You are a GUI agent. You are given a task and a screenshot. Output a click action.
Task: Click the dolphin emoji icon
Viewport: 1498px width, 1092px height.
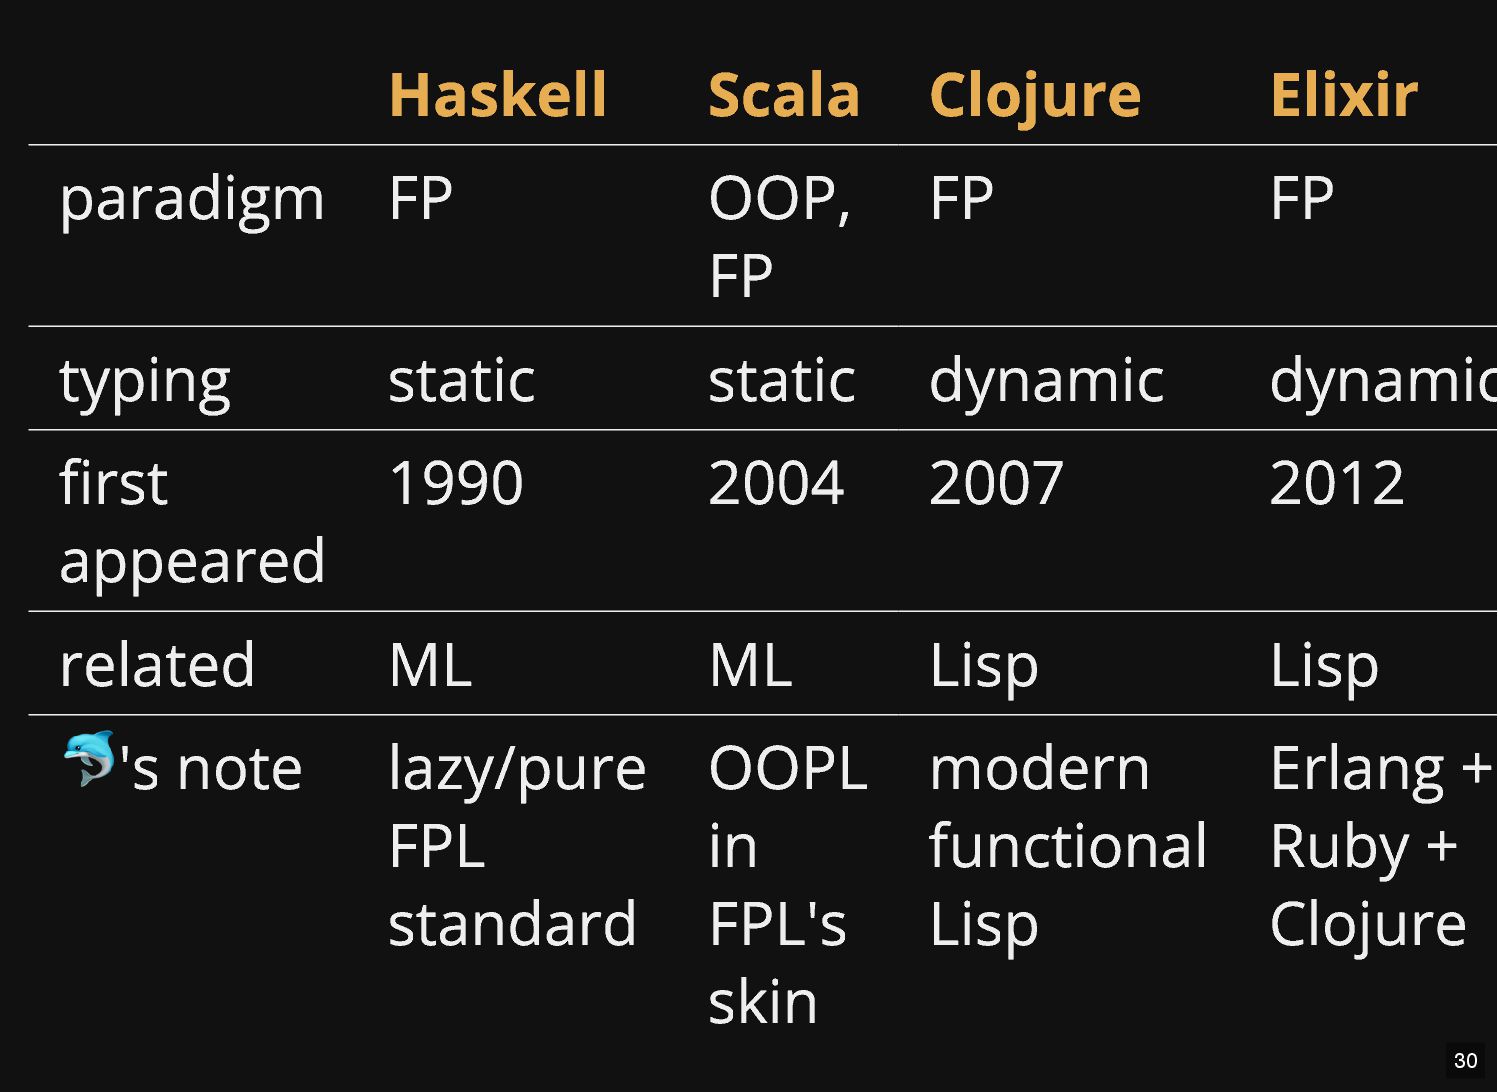pyautogui.click(x=89, y=759)
